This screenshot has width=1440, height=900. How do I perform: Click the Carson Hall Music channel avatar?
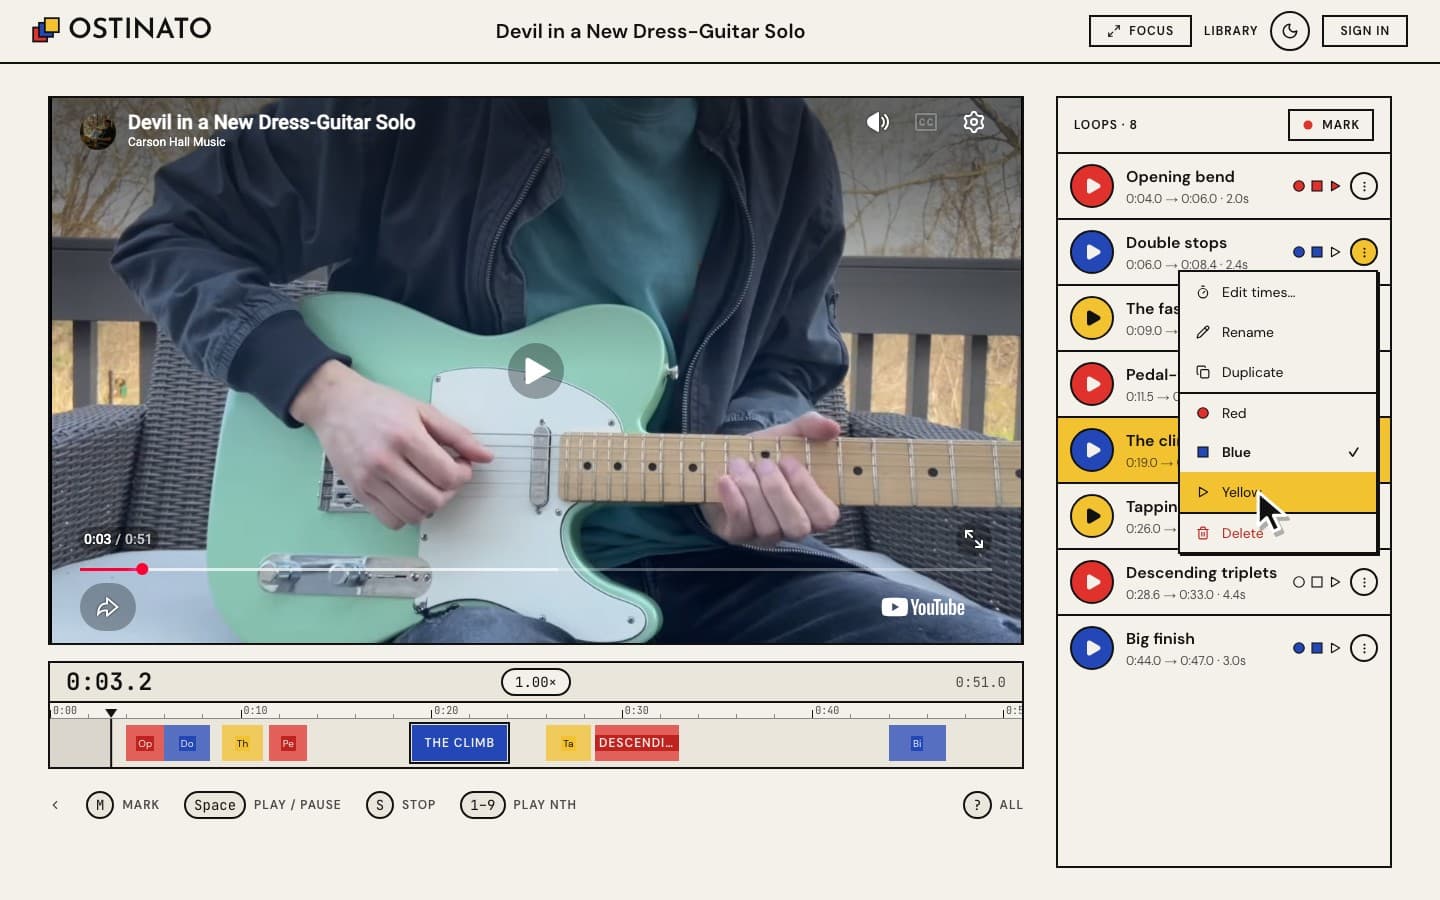(98, 131)
